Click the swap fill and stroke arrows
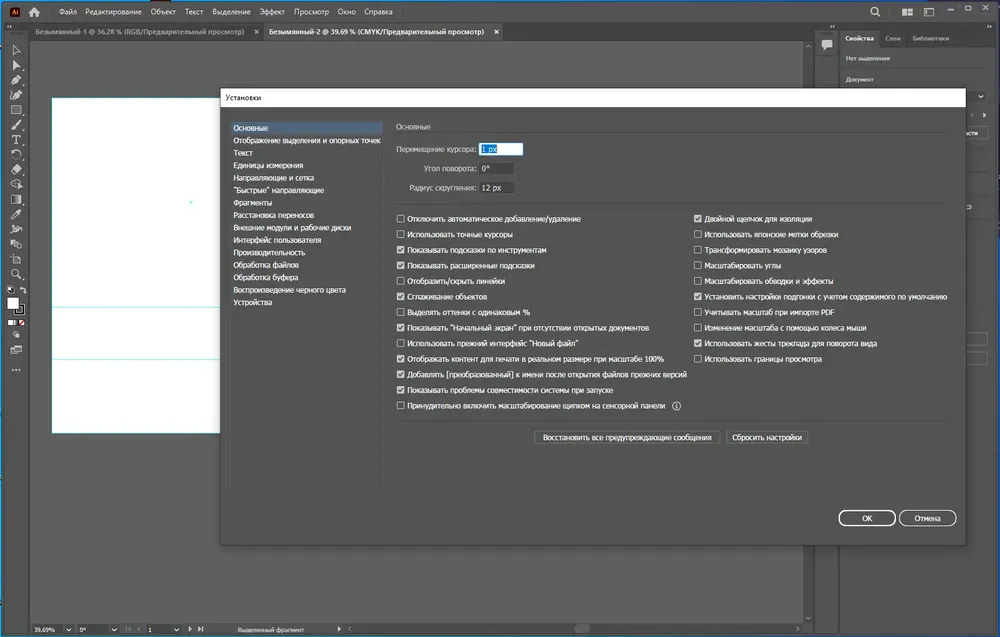This screenshot has height=637, width=1000. click(x=24, y=290)
